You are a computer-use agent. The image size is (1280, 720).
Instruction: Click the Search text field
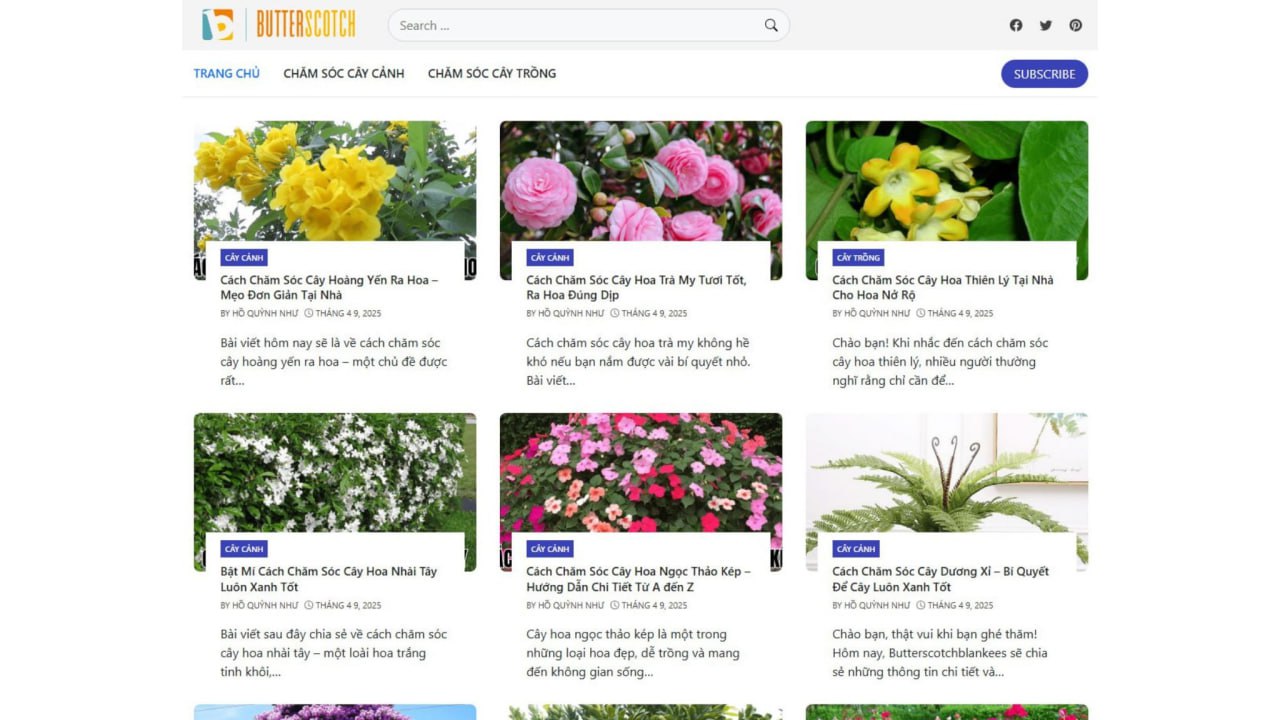click(575, 26)
